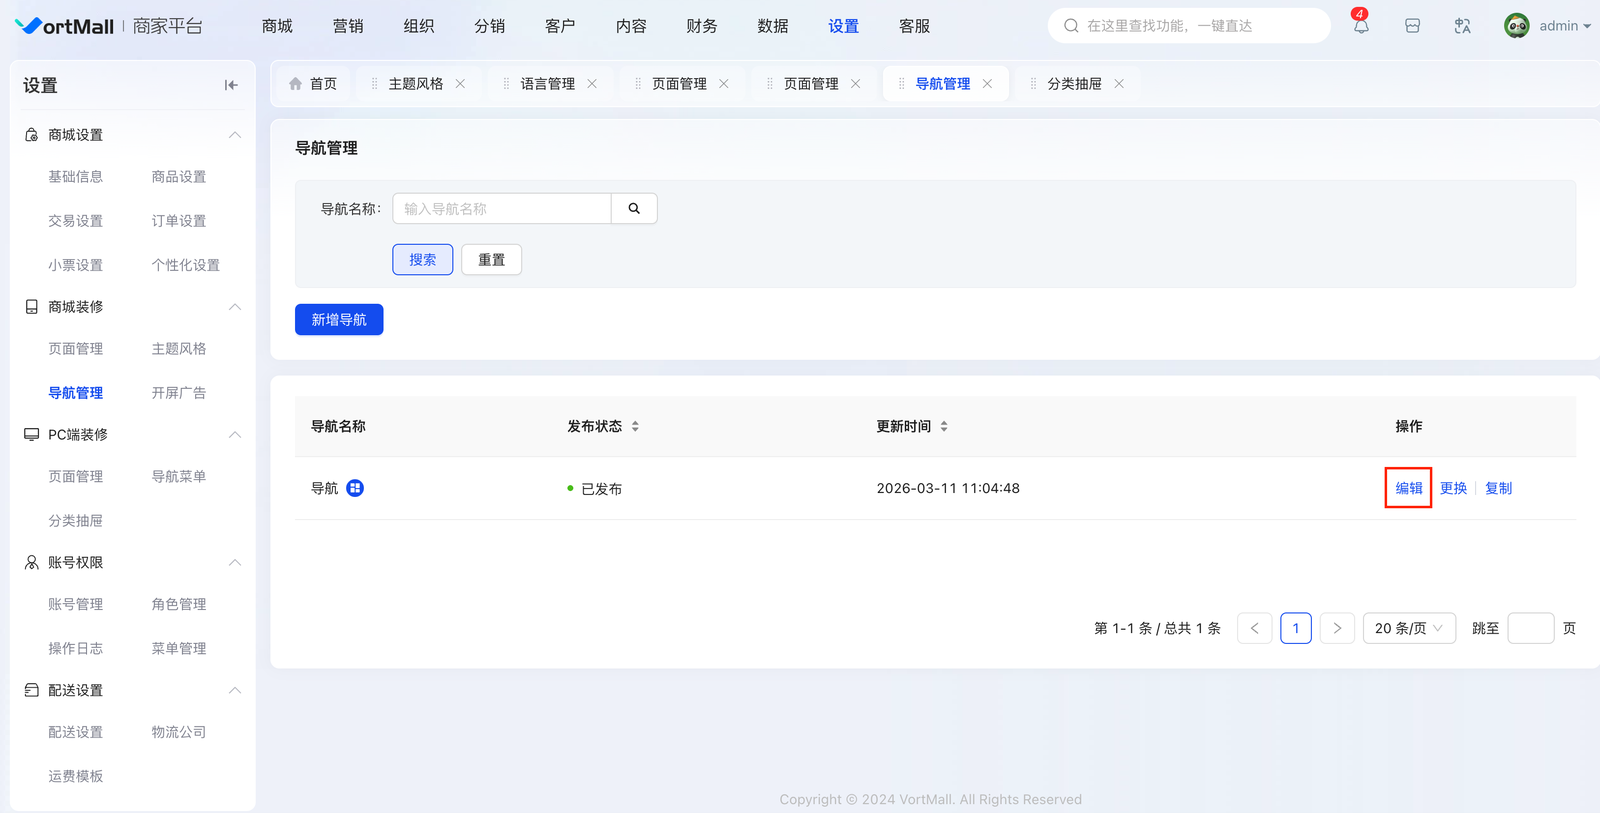Collapse the 账号权限 section chevron
1600x813 pixels.
235,563
